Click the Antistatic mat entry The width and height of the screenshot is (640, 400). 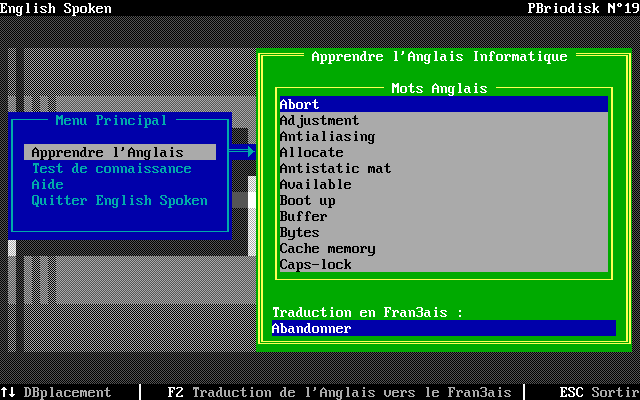tap(444, 168)
